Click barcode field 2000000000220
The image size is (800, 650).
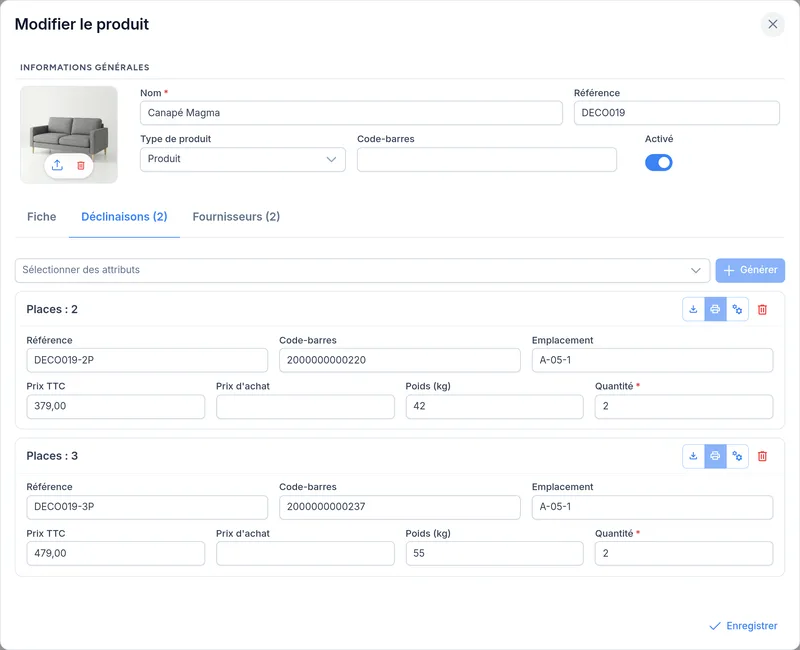[x=399, y=360]
